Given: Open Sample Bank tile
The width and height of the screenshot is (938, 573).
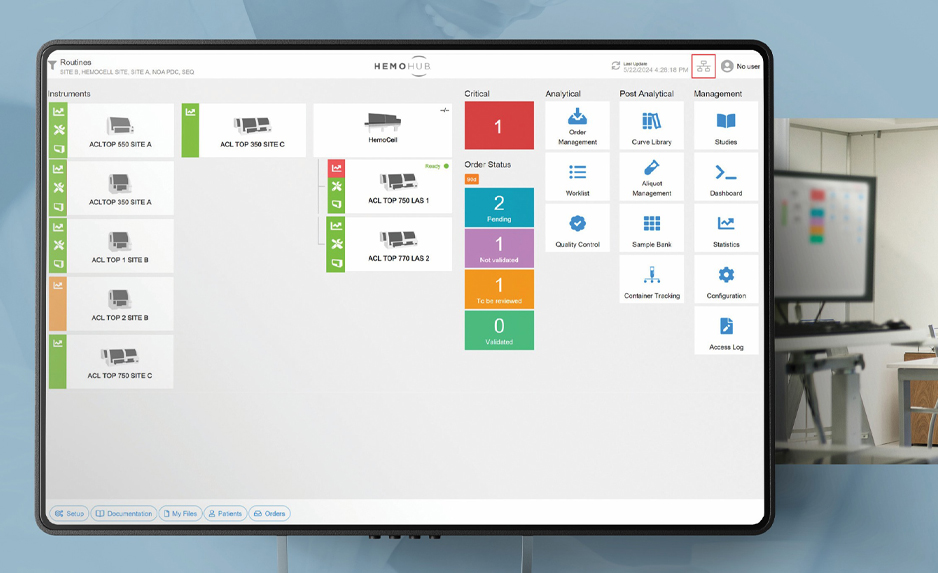Looking at the screenshot, I should point(651,228).
